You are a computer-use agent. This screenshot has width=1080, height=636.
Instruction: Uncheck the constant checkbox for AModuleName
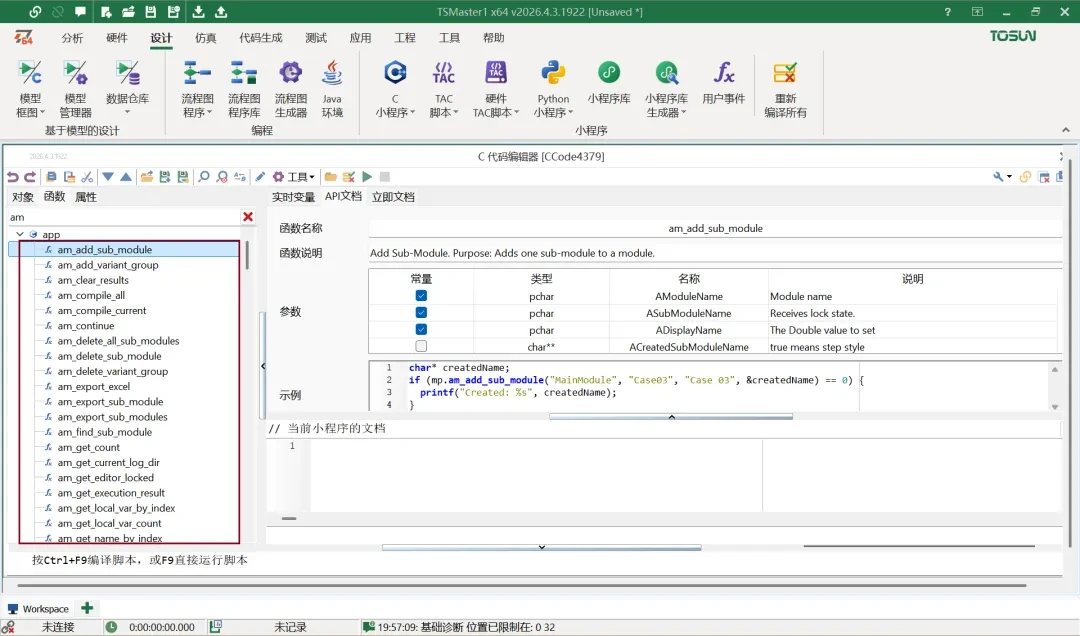[x=421, y=297]
